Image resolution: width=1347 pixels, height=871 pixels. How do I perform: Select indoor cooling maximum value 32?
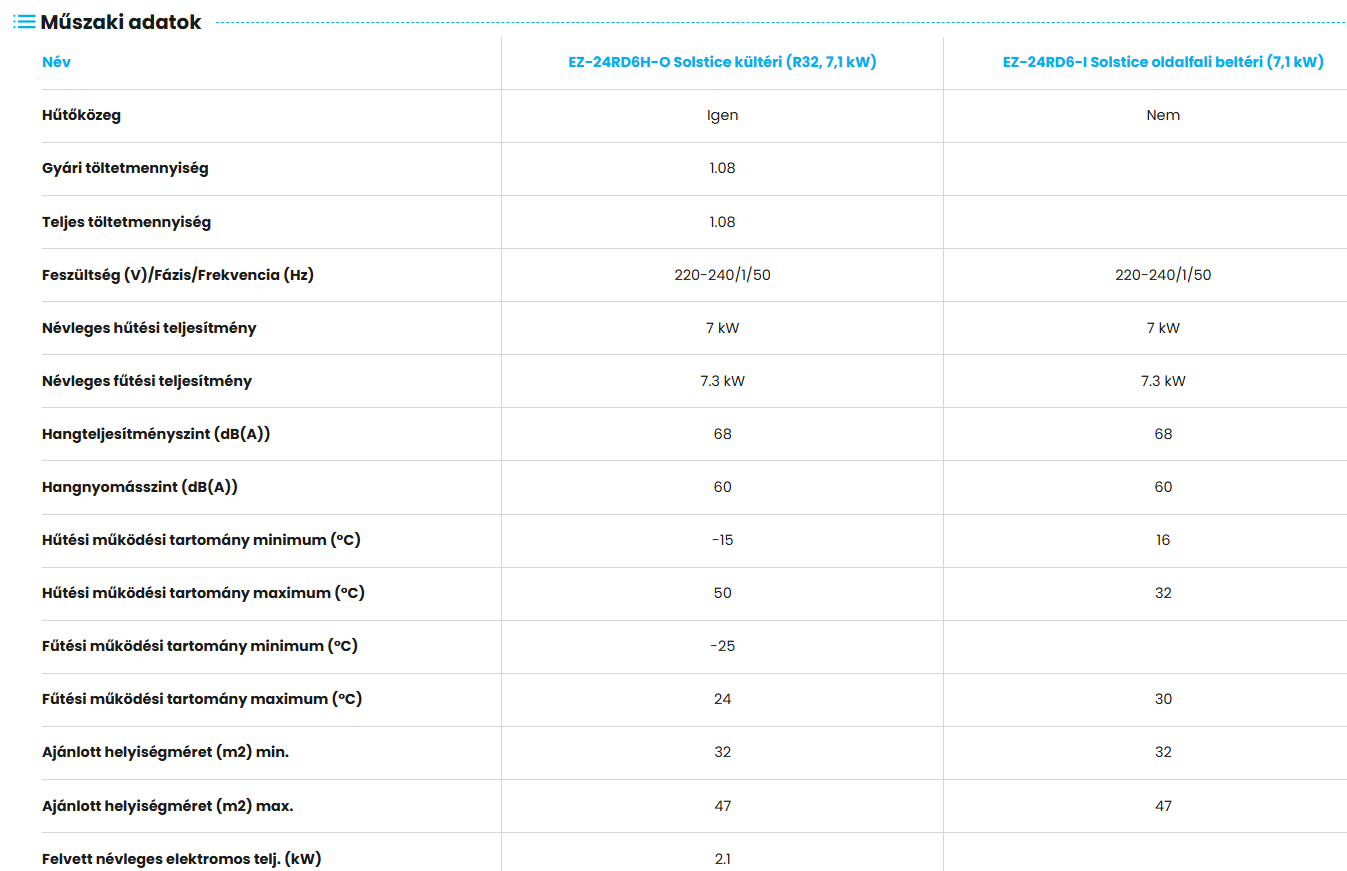coord(1163,593)
